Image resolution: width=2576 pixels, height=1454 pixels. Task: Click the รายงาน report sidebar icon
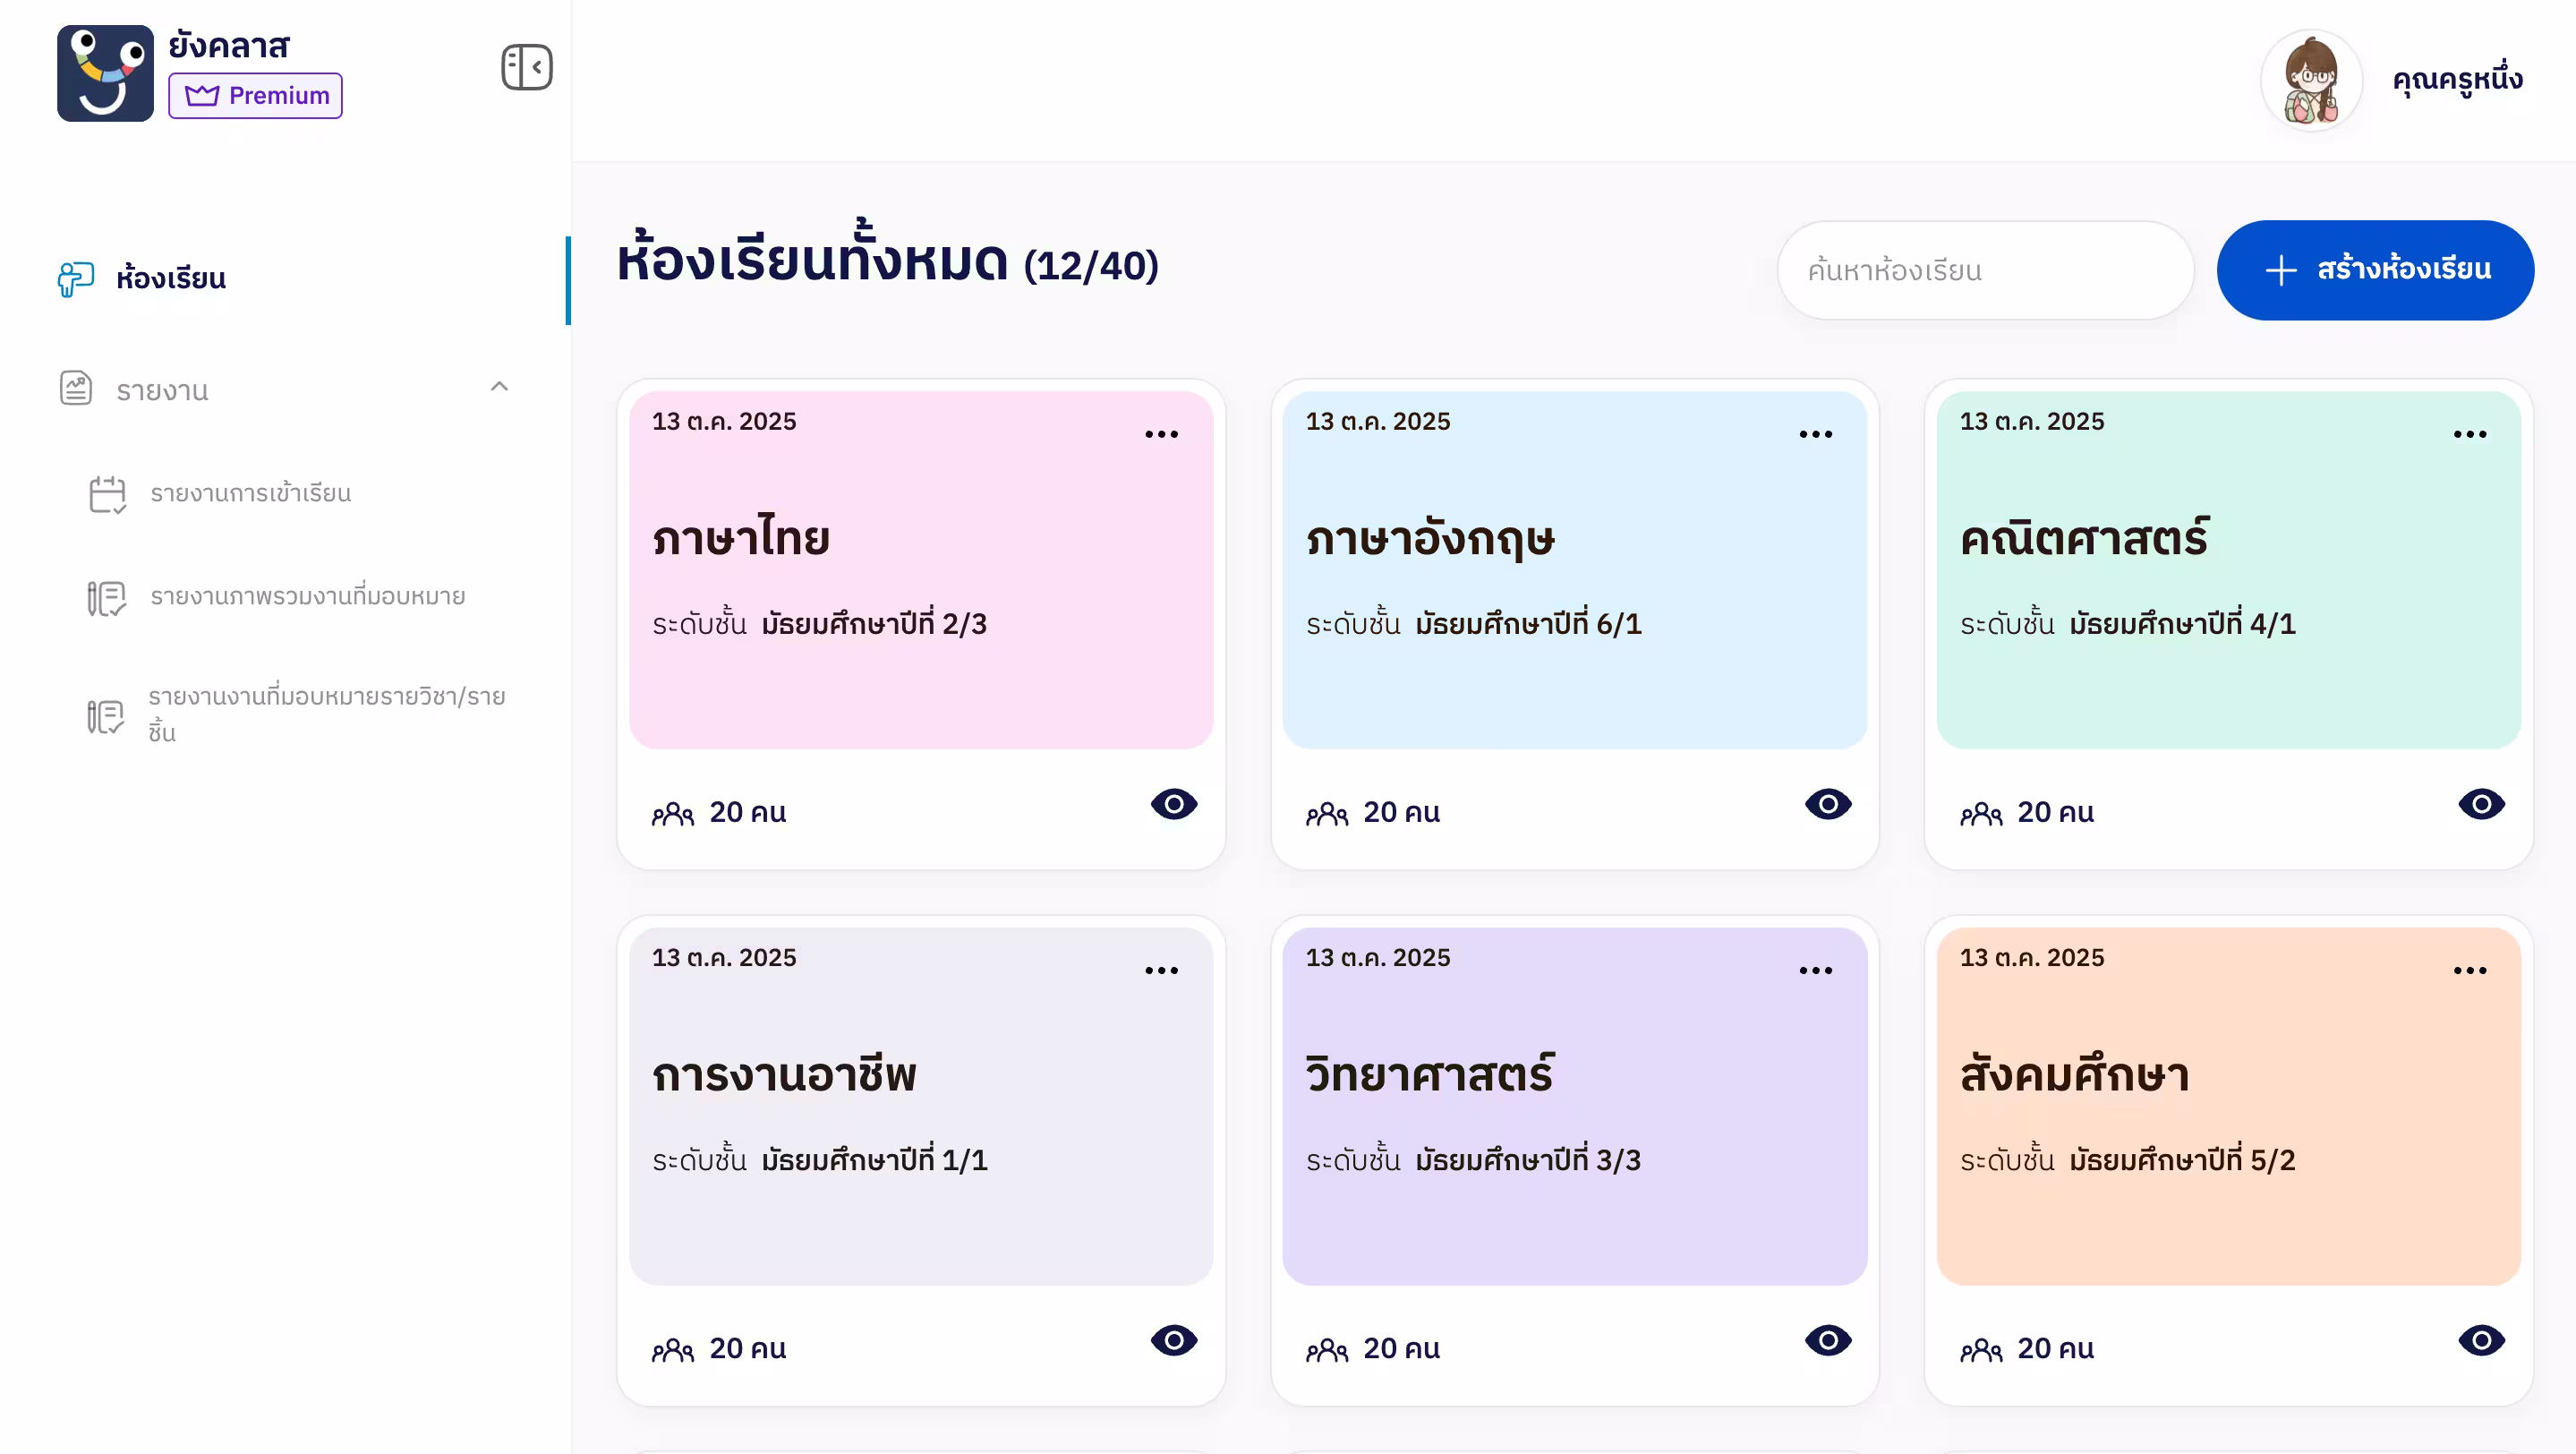click(x=76, y=389)
